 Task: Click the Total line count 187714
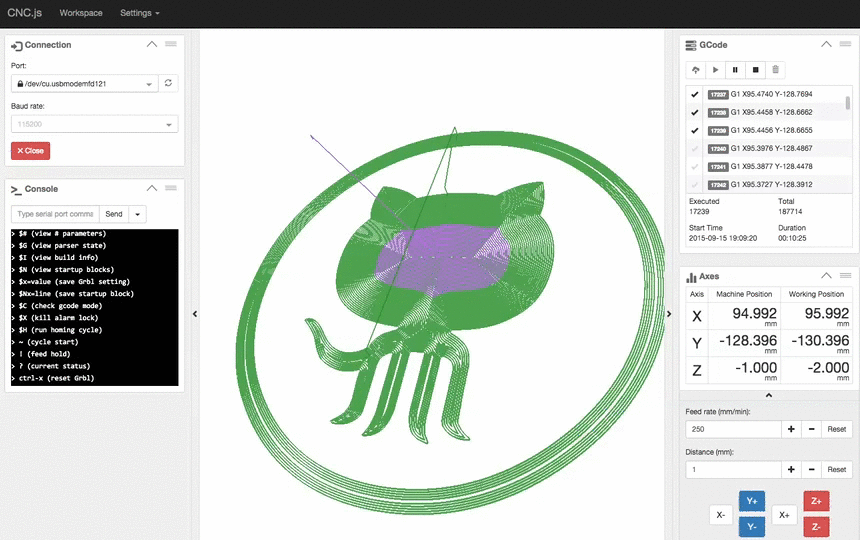(x=790, y=212)
